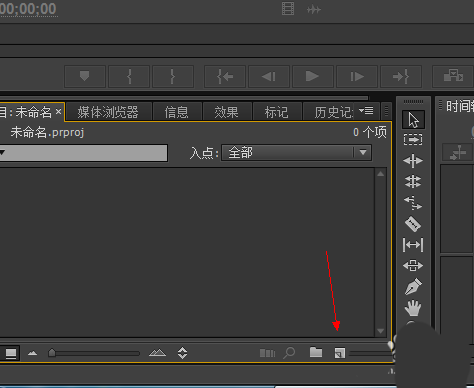The image size is (474, 388).
Task: Open the 入点 全部 dropdown
Action: pos(296,153)
